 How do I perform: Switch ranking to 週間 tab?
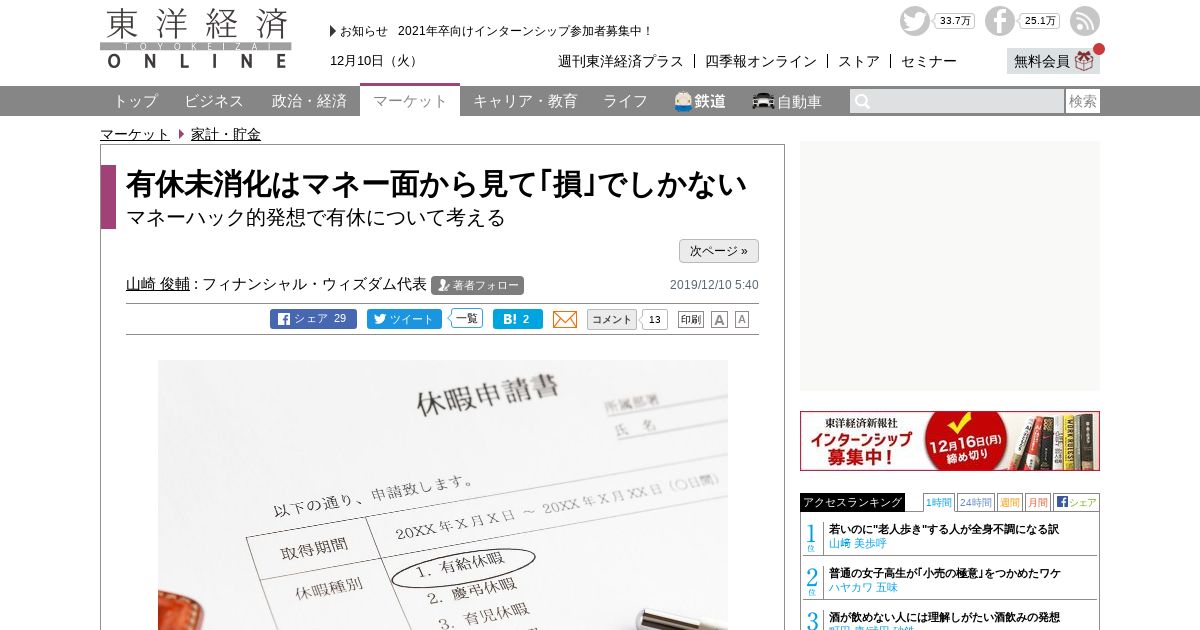1009,502
